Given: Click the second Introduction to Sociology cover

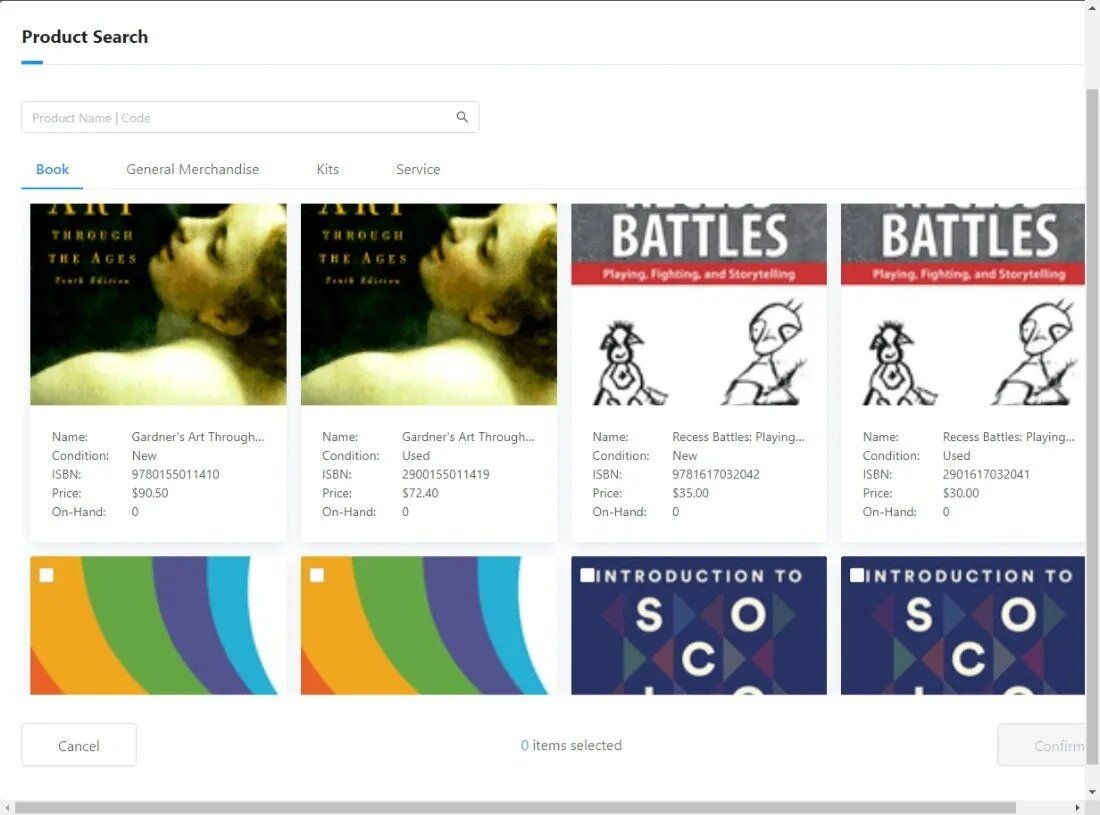Looking at the screenshot, I should point(962,625).
